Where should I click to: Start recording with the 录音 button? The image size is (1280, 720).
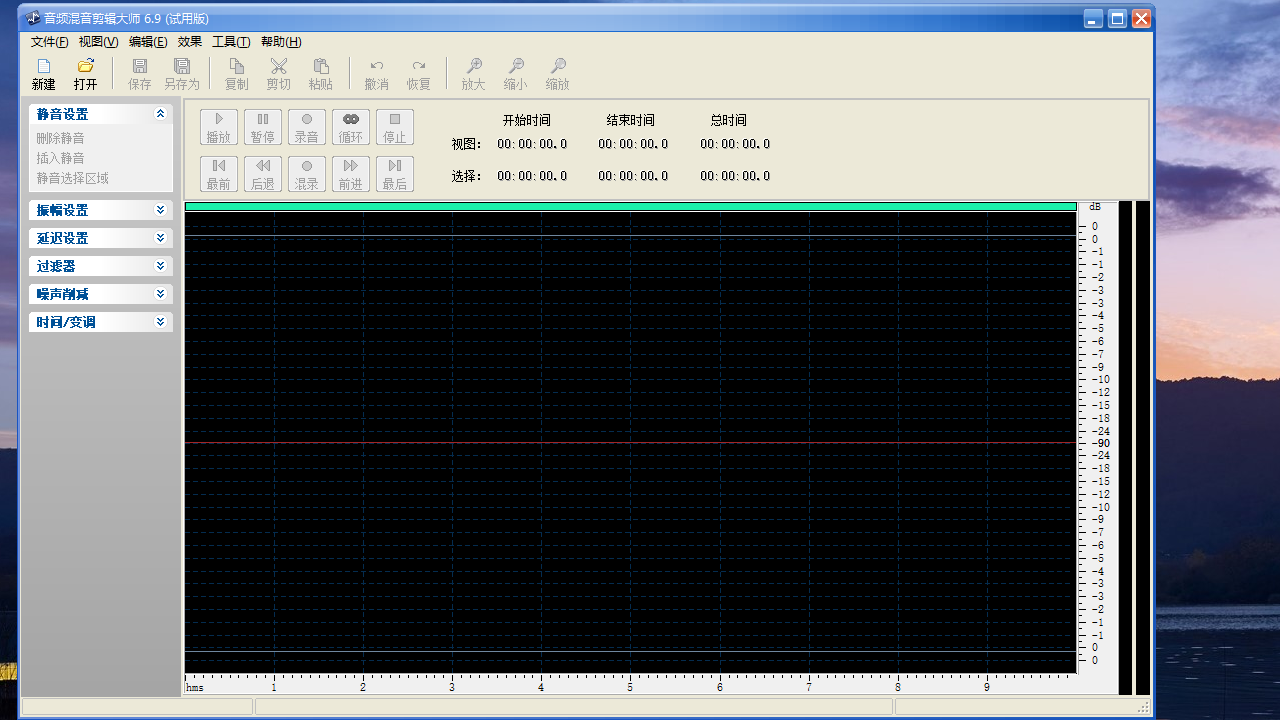[x=307, y=127]
